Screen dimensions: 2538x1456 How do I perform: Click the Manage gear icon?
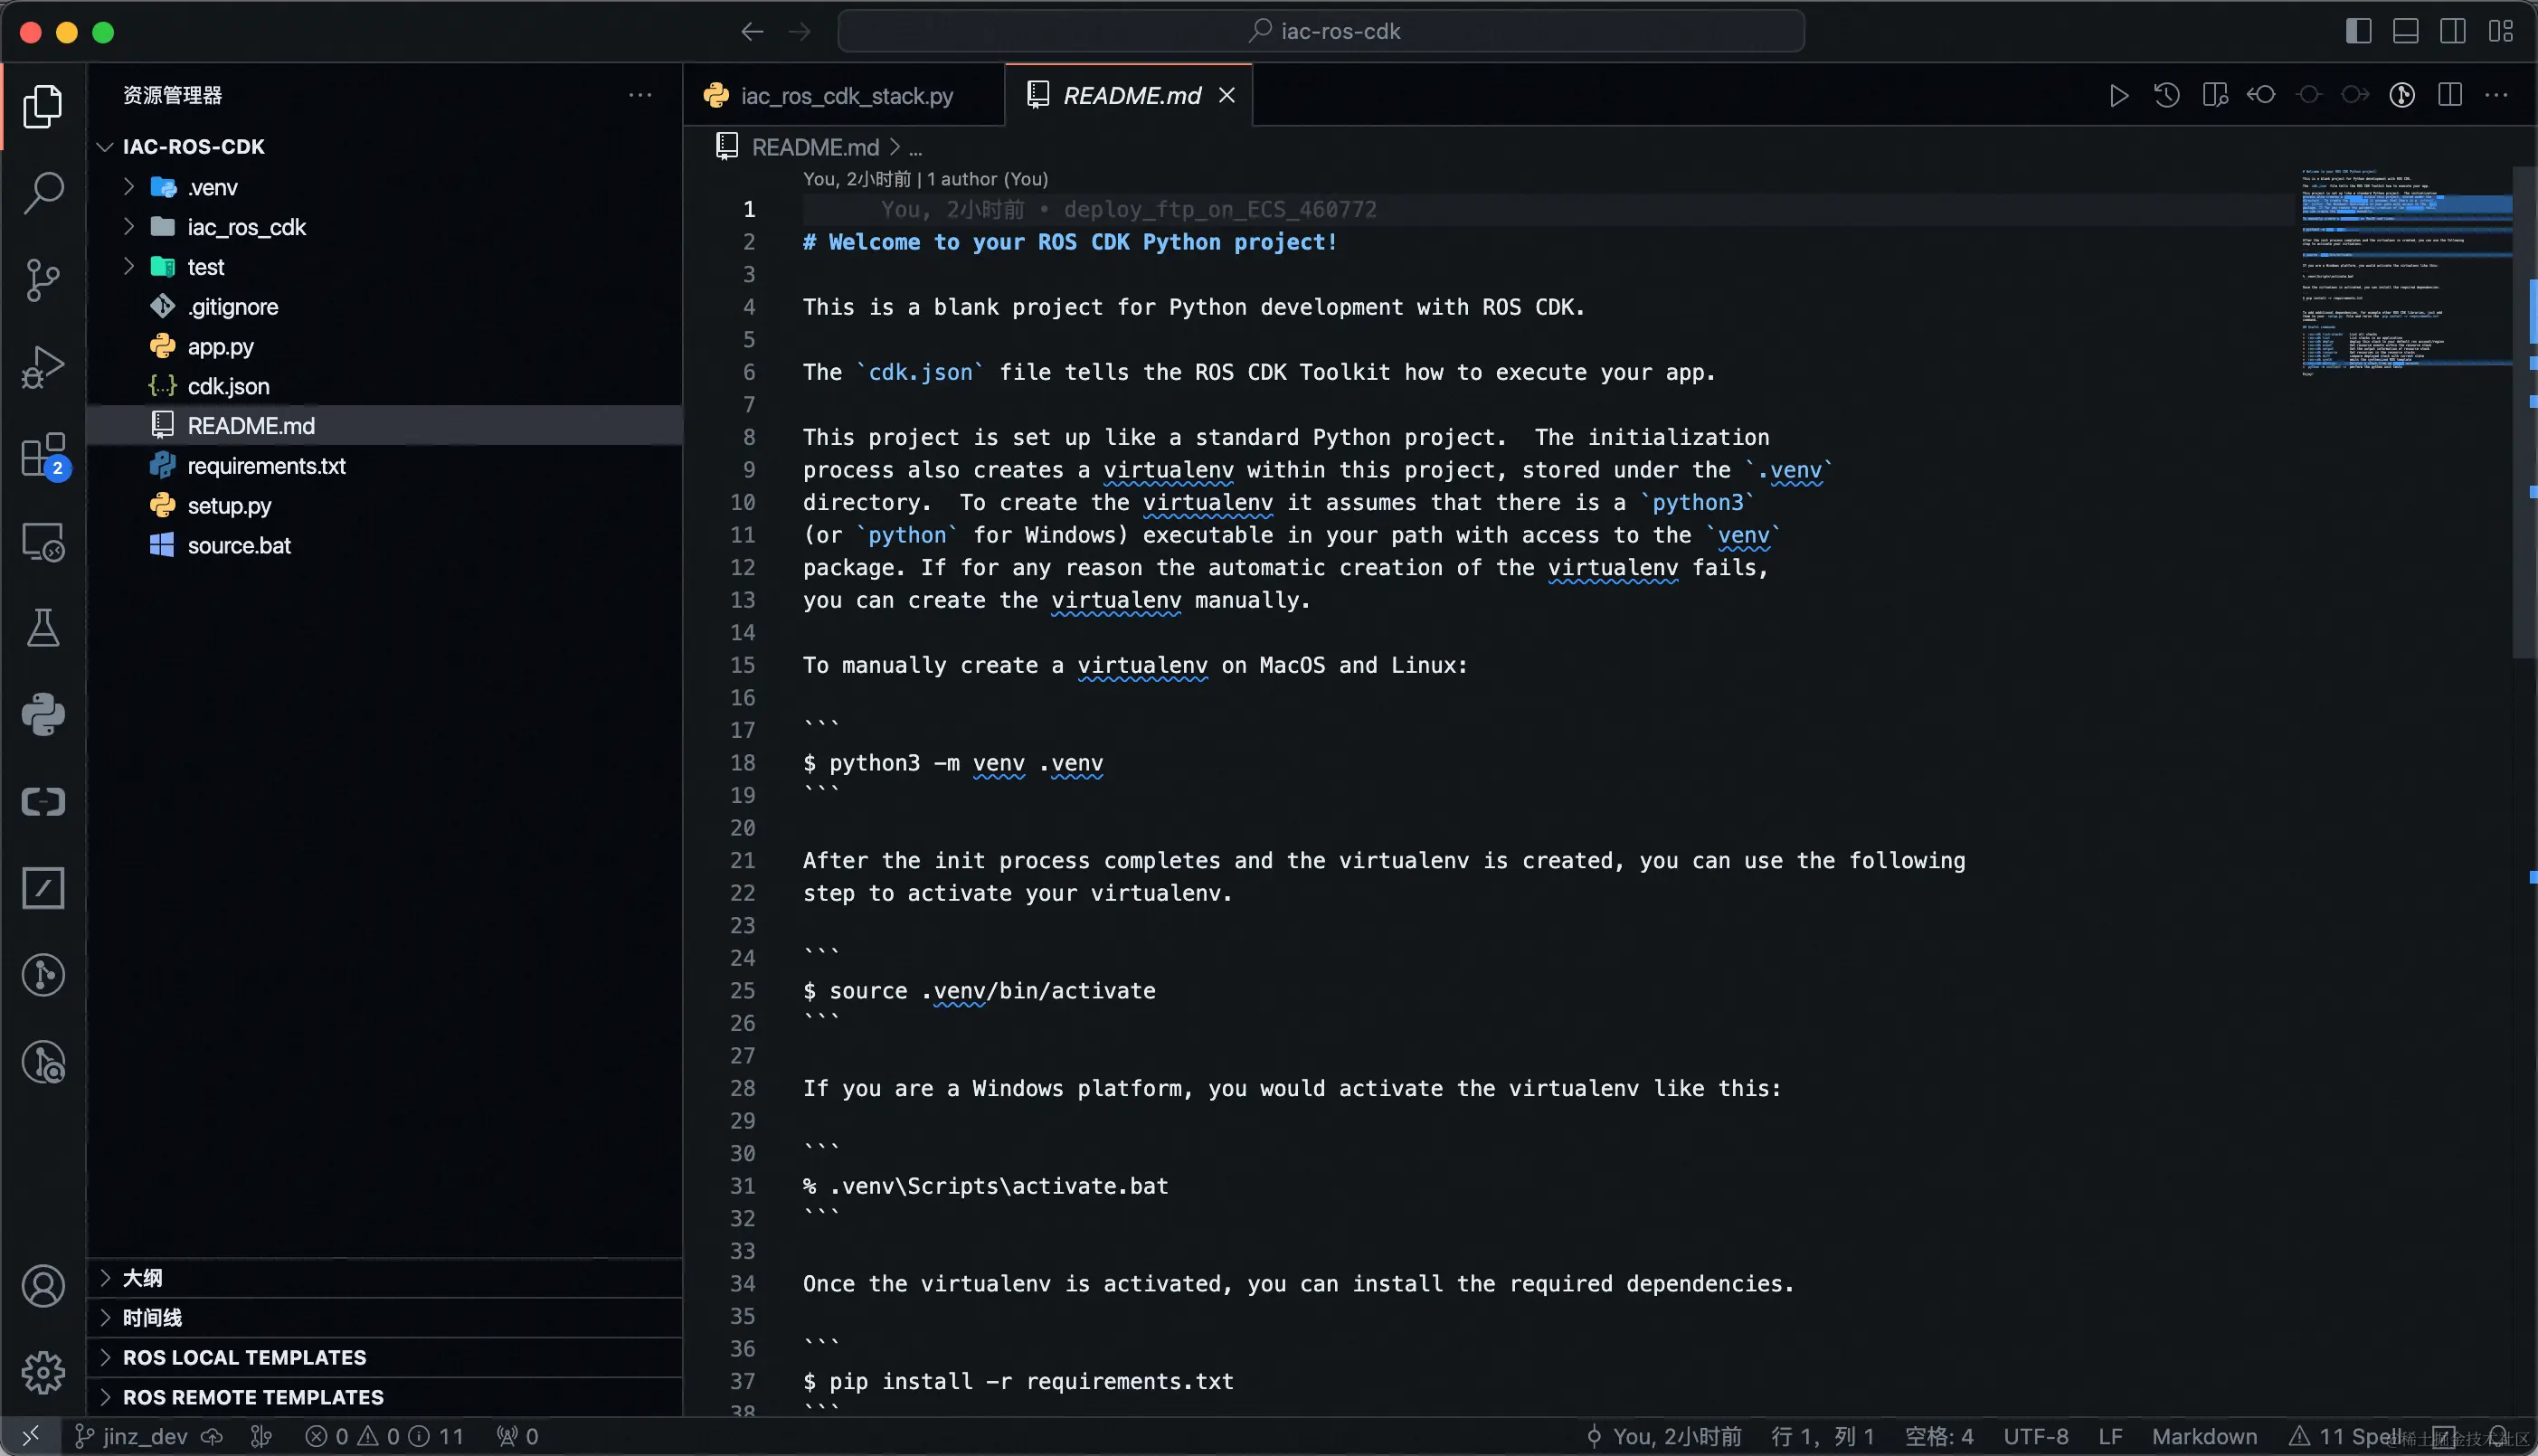(43, 1373)
